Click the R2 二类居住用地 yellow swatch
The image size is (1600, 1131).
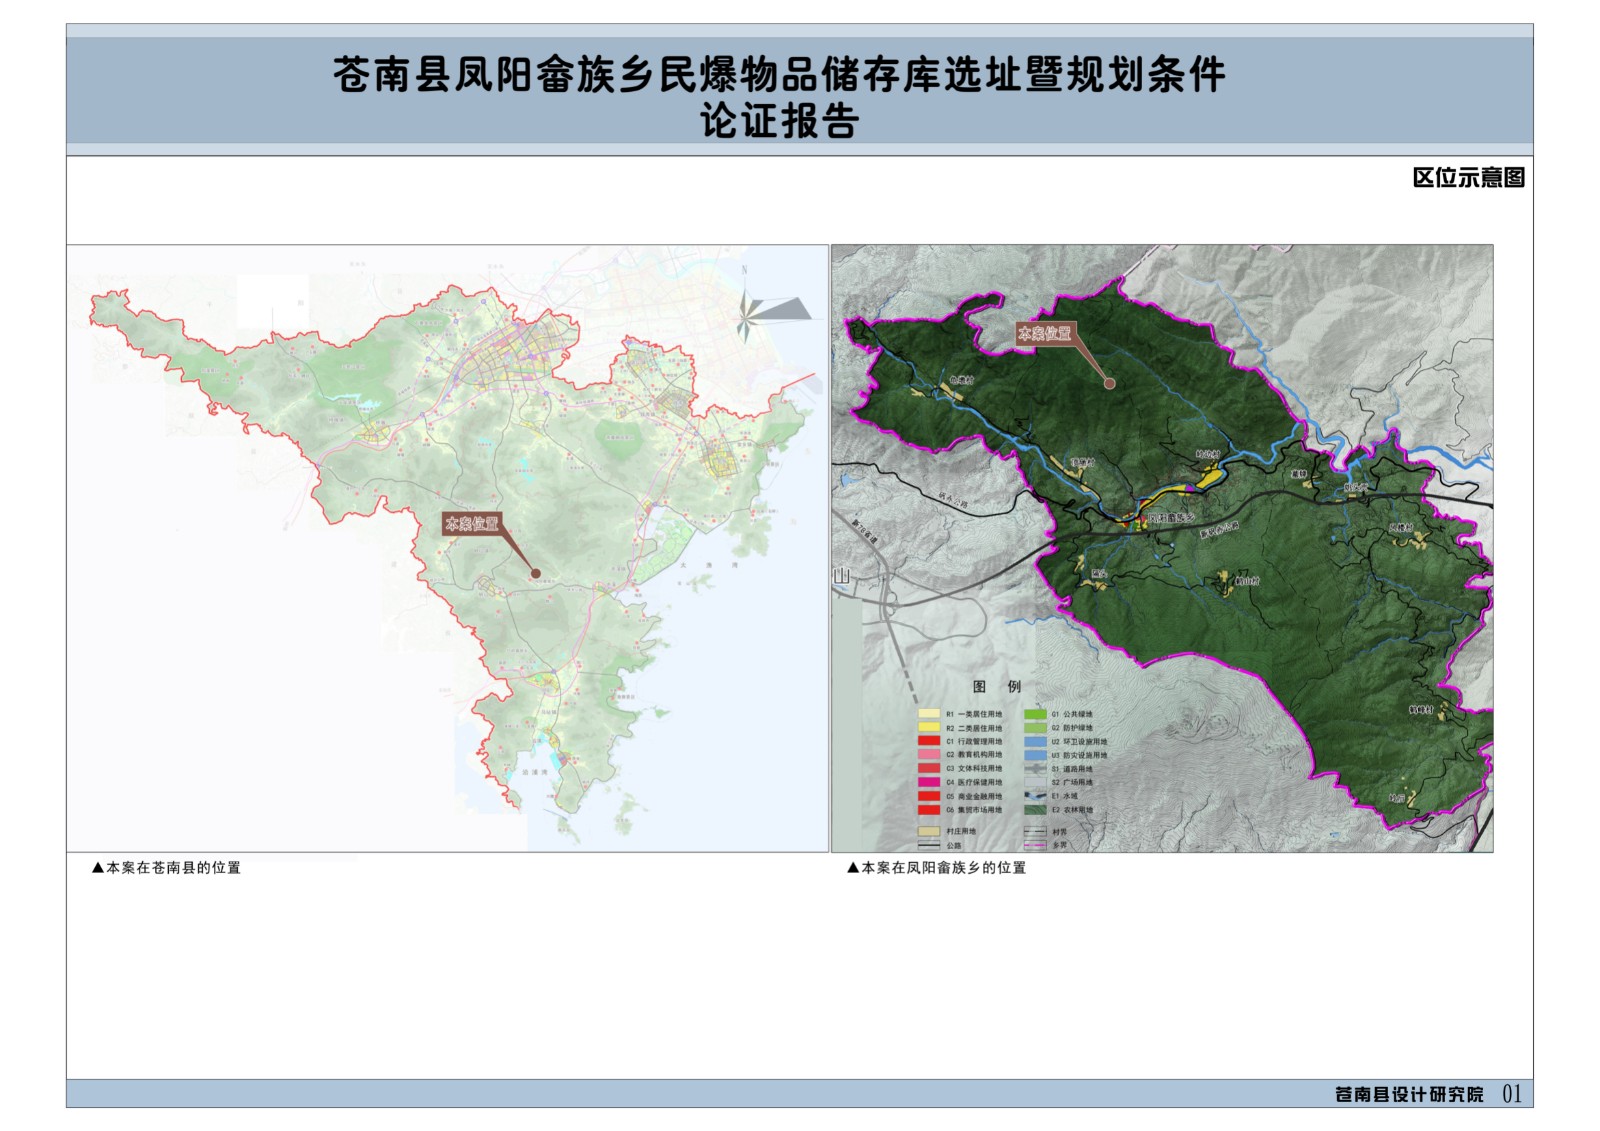point(929,727)
